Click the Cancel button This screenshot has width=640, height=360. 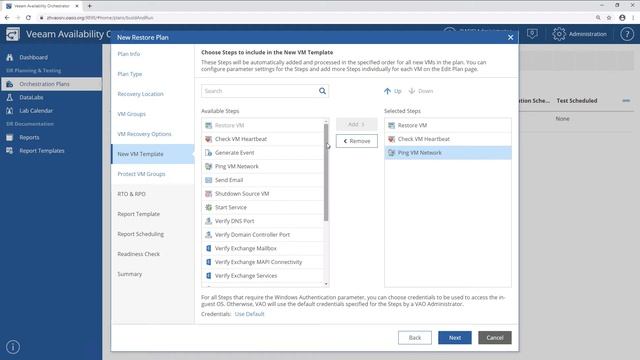495,338
